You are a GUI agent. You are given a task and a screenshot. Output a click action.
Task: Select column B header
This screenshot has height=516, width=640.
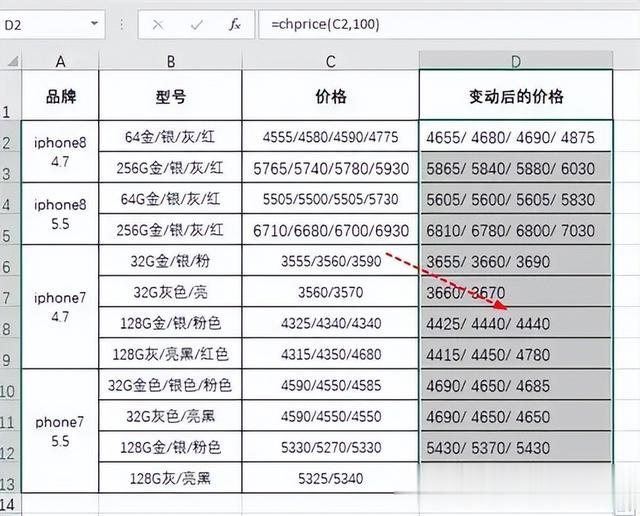tap(171, 62)
